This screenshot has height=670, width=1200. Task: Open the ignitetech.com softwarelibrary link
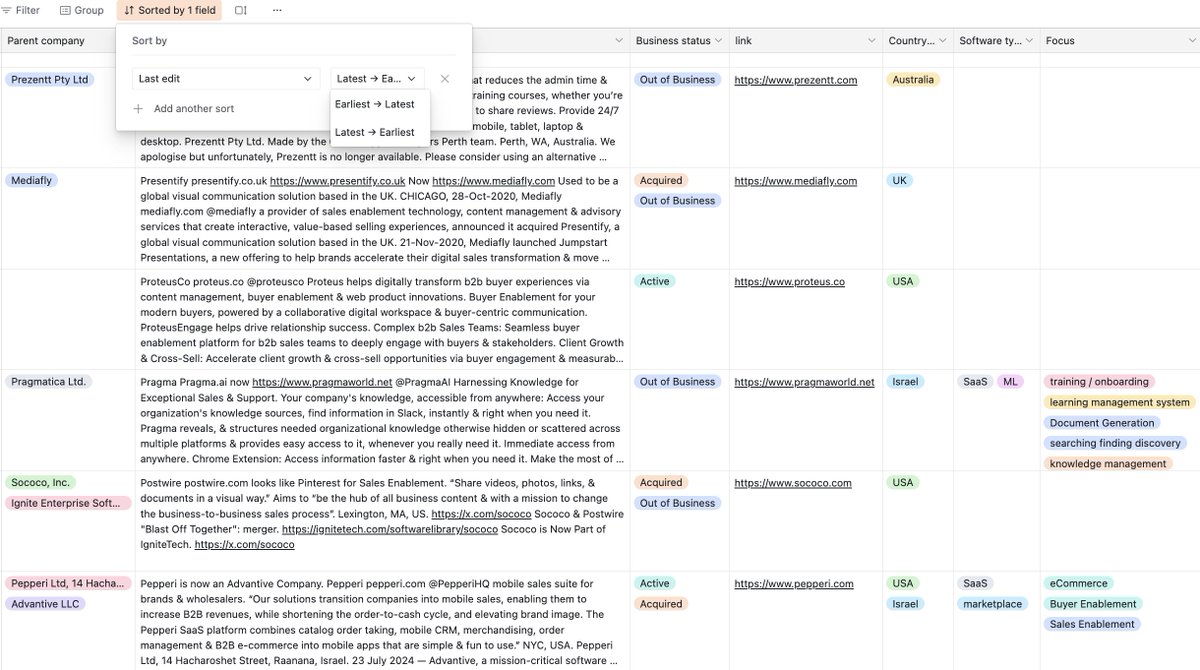coord(388,529)
